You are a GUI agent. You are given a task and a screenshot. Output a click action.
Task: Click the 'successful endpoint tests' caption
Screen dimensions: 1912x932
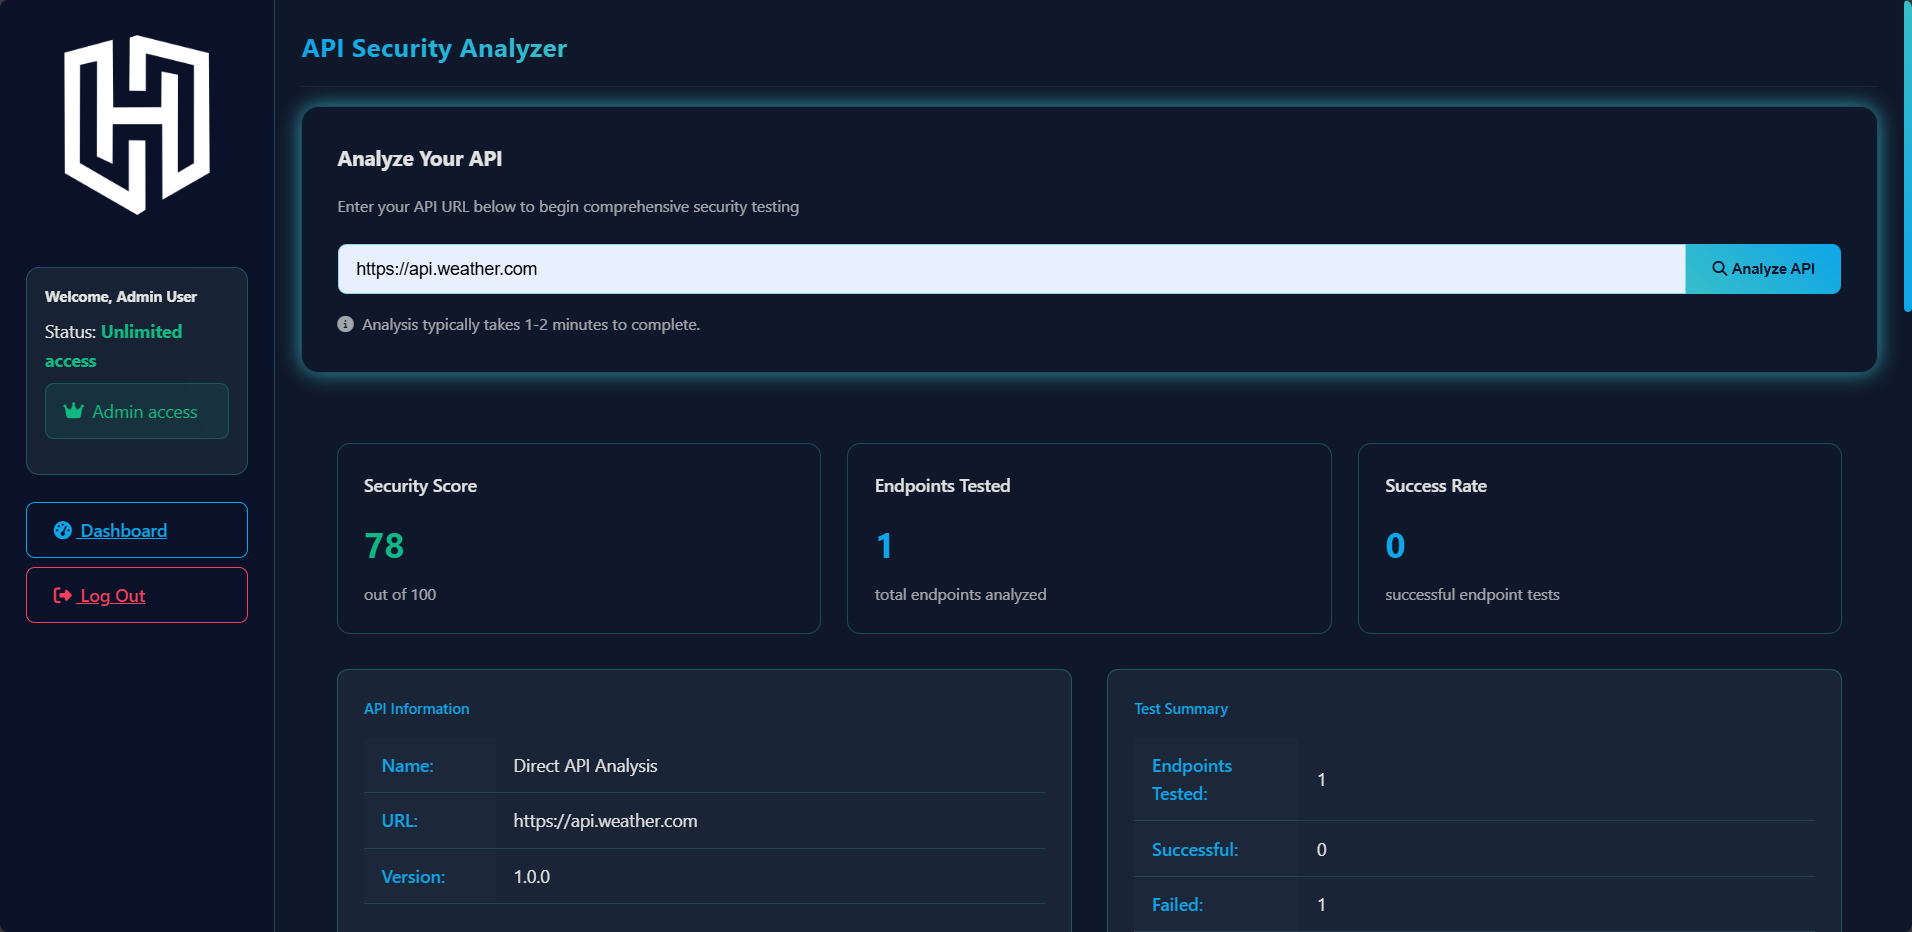[x=1472, y=594]
